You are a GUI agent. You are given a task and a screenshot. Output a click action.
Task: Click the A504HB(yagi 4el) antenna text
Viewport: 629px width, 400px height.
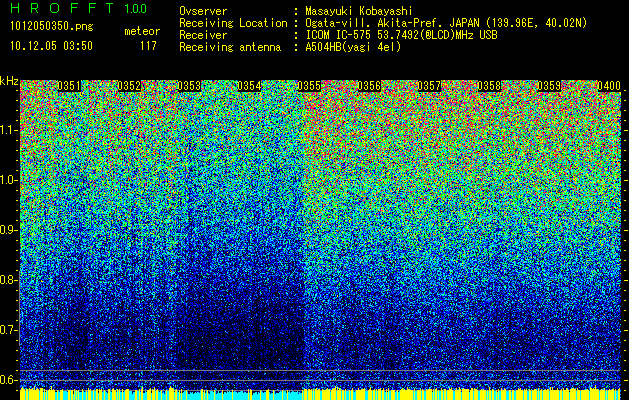[x=353, y=47]
